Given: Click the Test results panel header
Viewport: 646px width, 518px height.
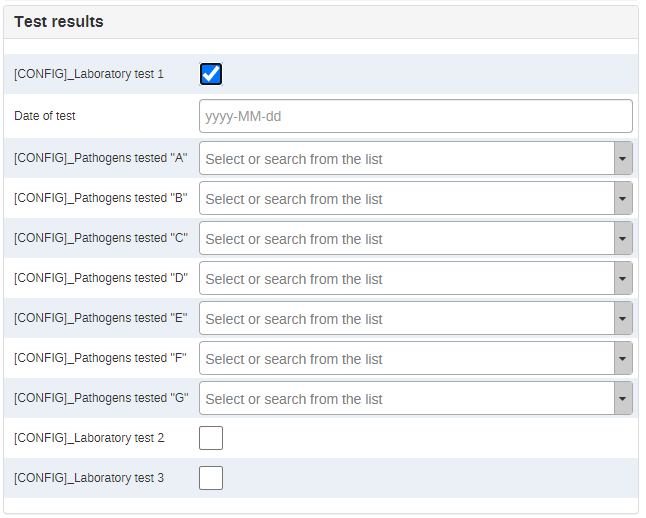Looking at the screenshot, I should pyautogui.click(x=323, y=22).
